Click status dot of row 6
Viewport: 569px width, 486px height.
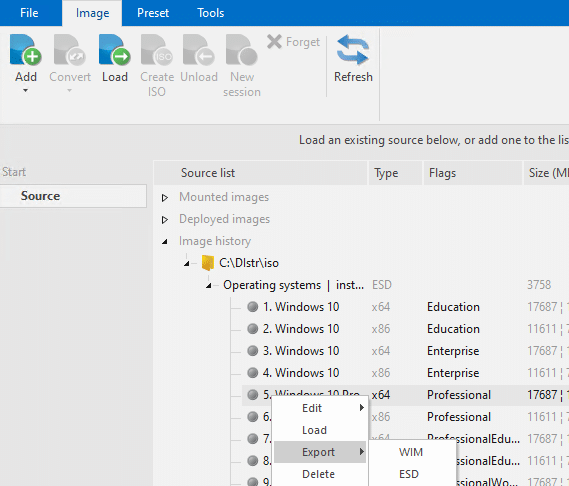pos(253,417)
